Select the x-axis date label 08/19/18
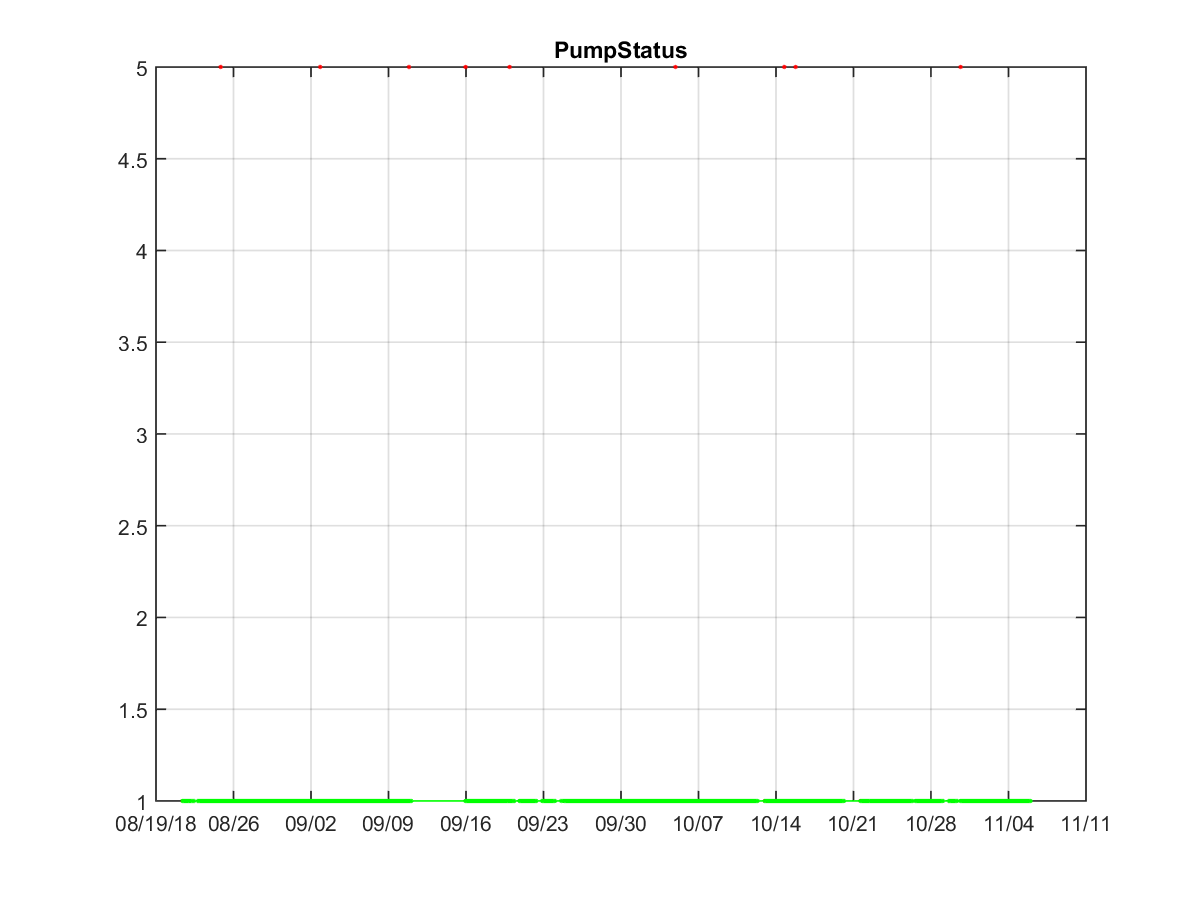The width and height of the screenshot is (1200, 900). point(155,824)
